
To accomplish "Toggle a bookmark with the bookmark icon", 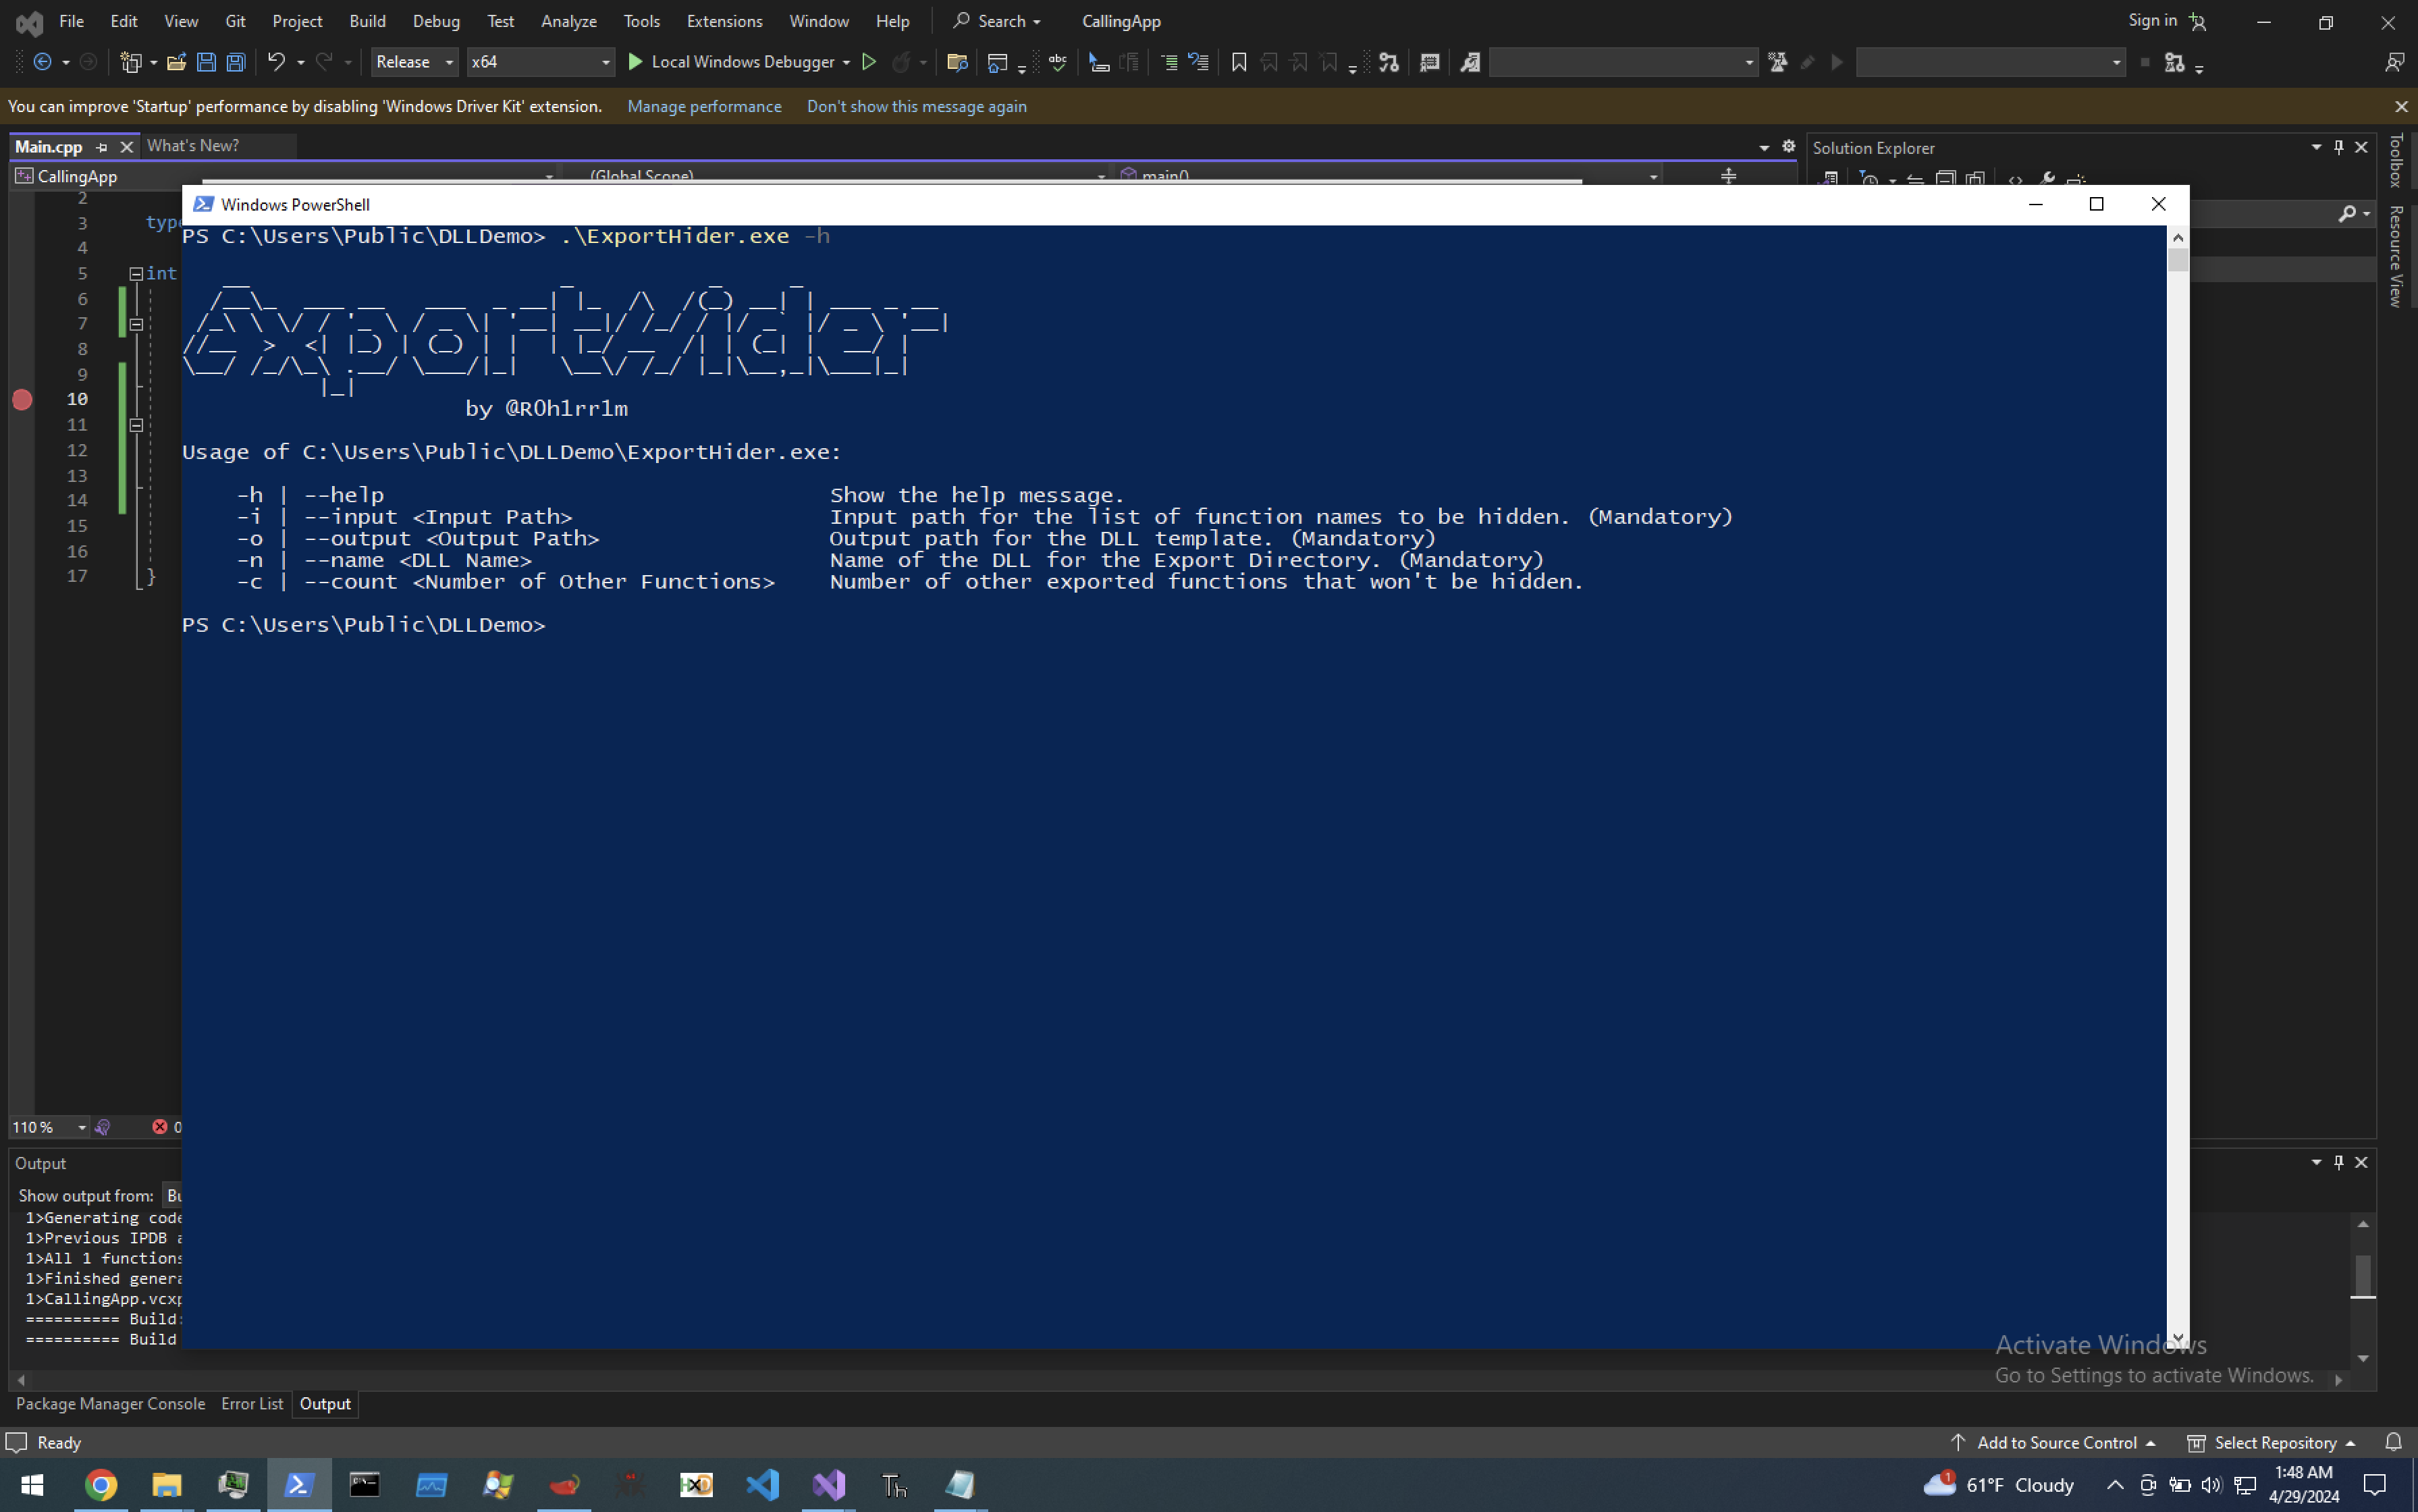I will click(1239, 62).
